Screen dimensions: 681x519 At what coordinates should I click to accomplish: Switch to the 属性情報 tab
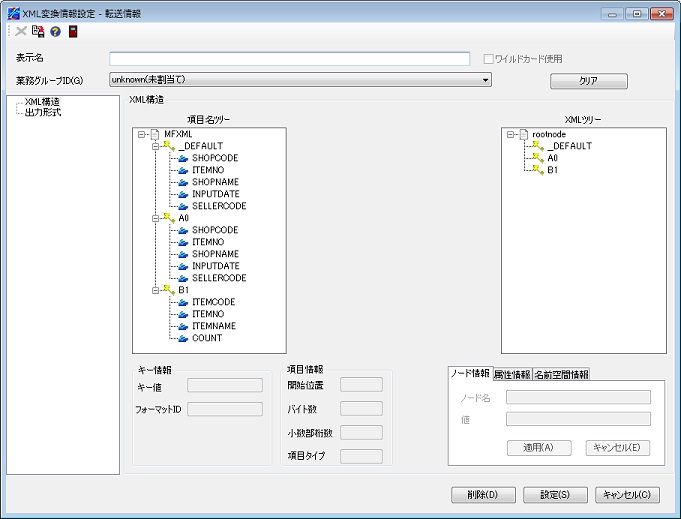512,374
